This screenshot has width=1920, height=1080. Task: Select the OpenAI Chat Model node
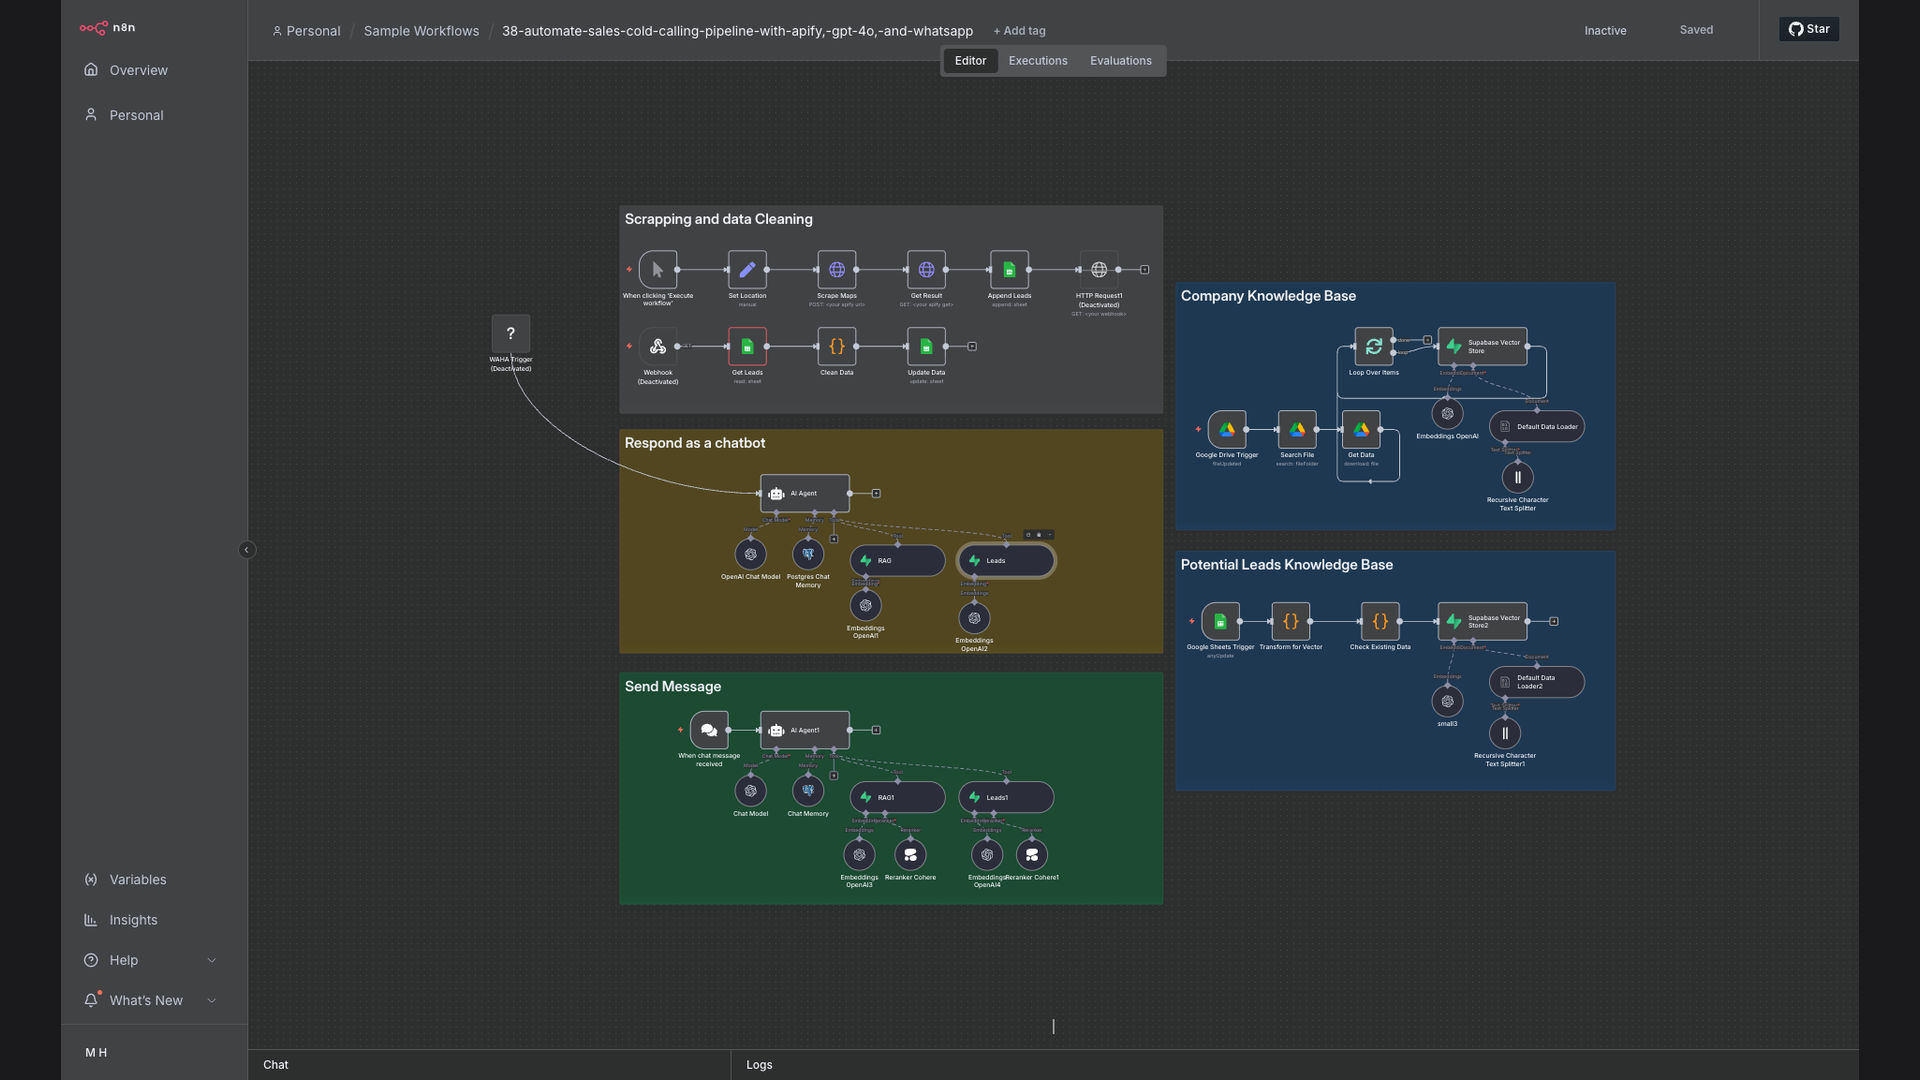coord(751,554)
